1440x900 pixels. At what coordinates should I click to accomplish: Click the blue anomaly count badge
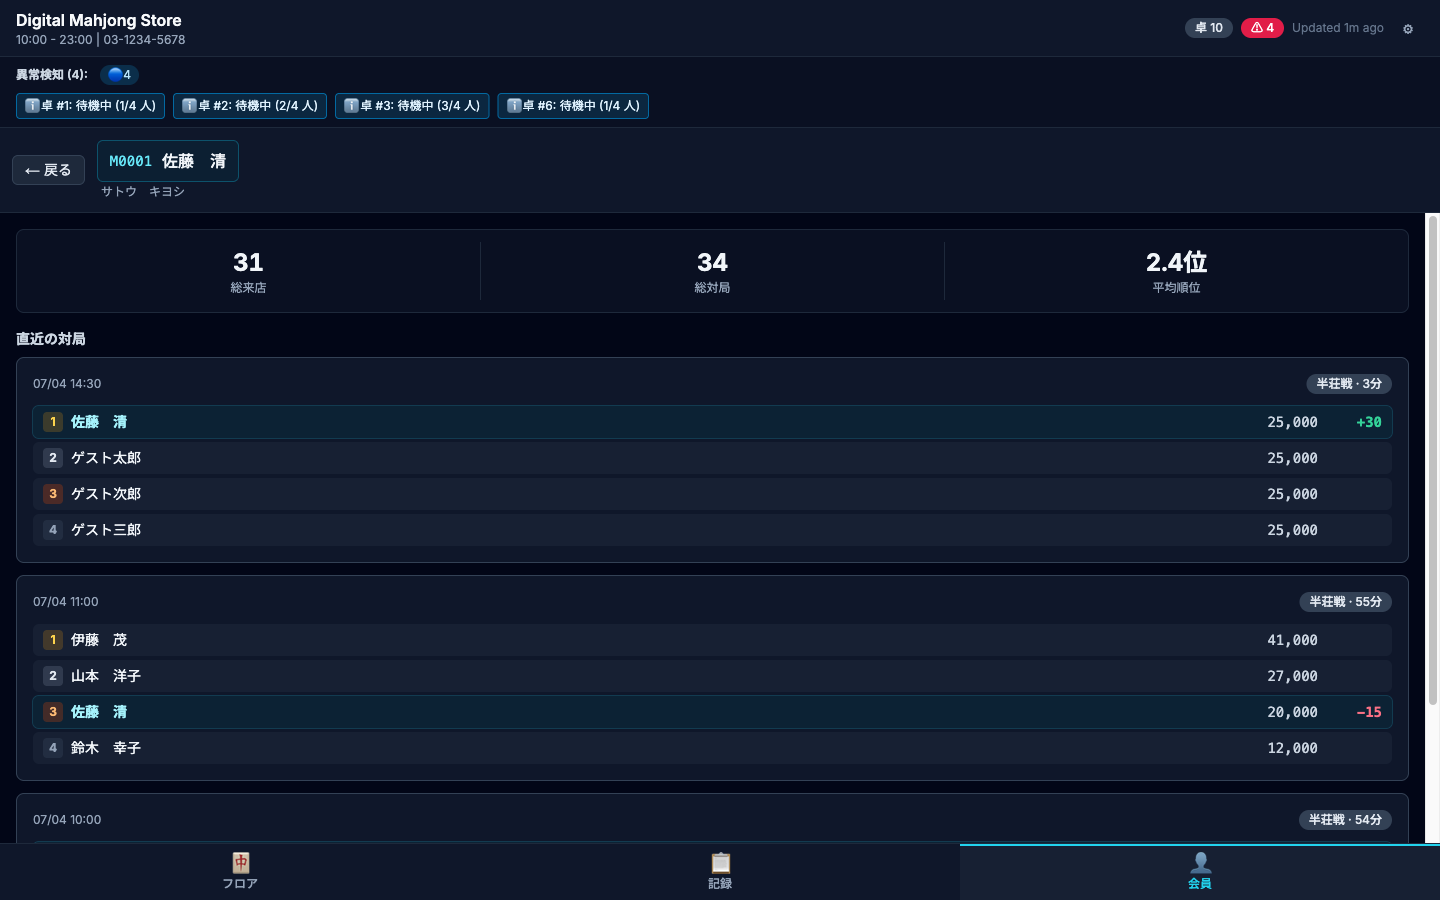(119, 75)
